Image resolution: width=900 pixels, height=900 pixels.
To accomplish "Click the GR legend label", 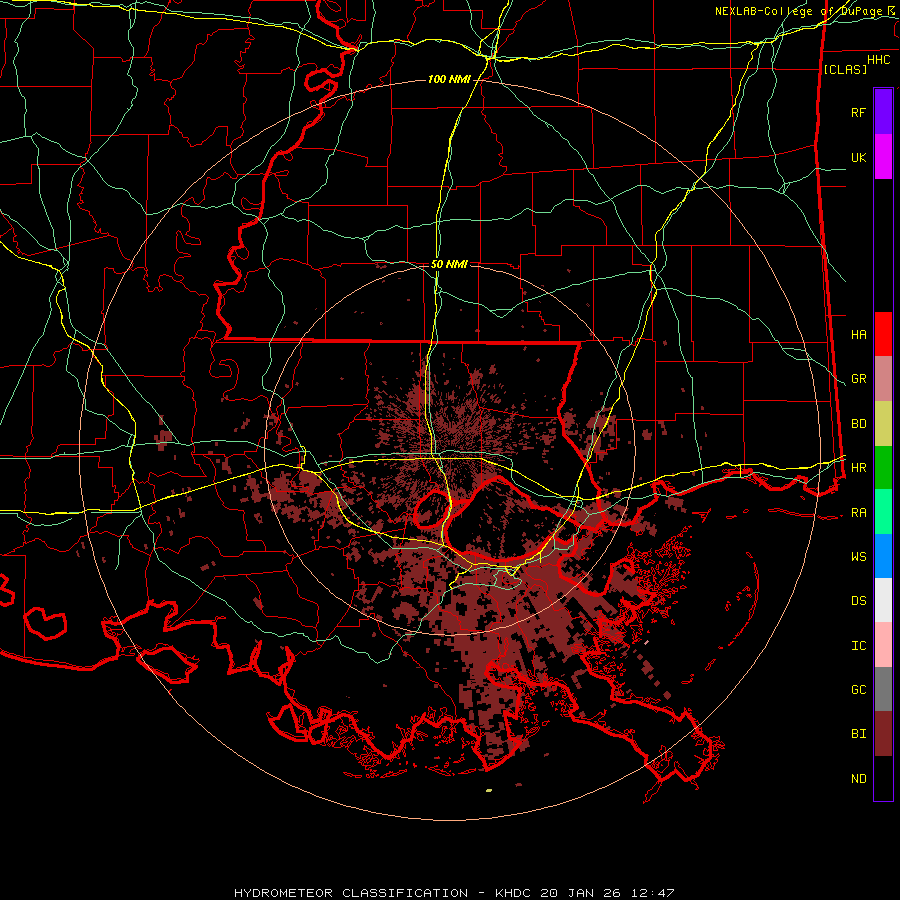I will (859, 379).
